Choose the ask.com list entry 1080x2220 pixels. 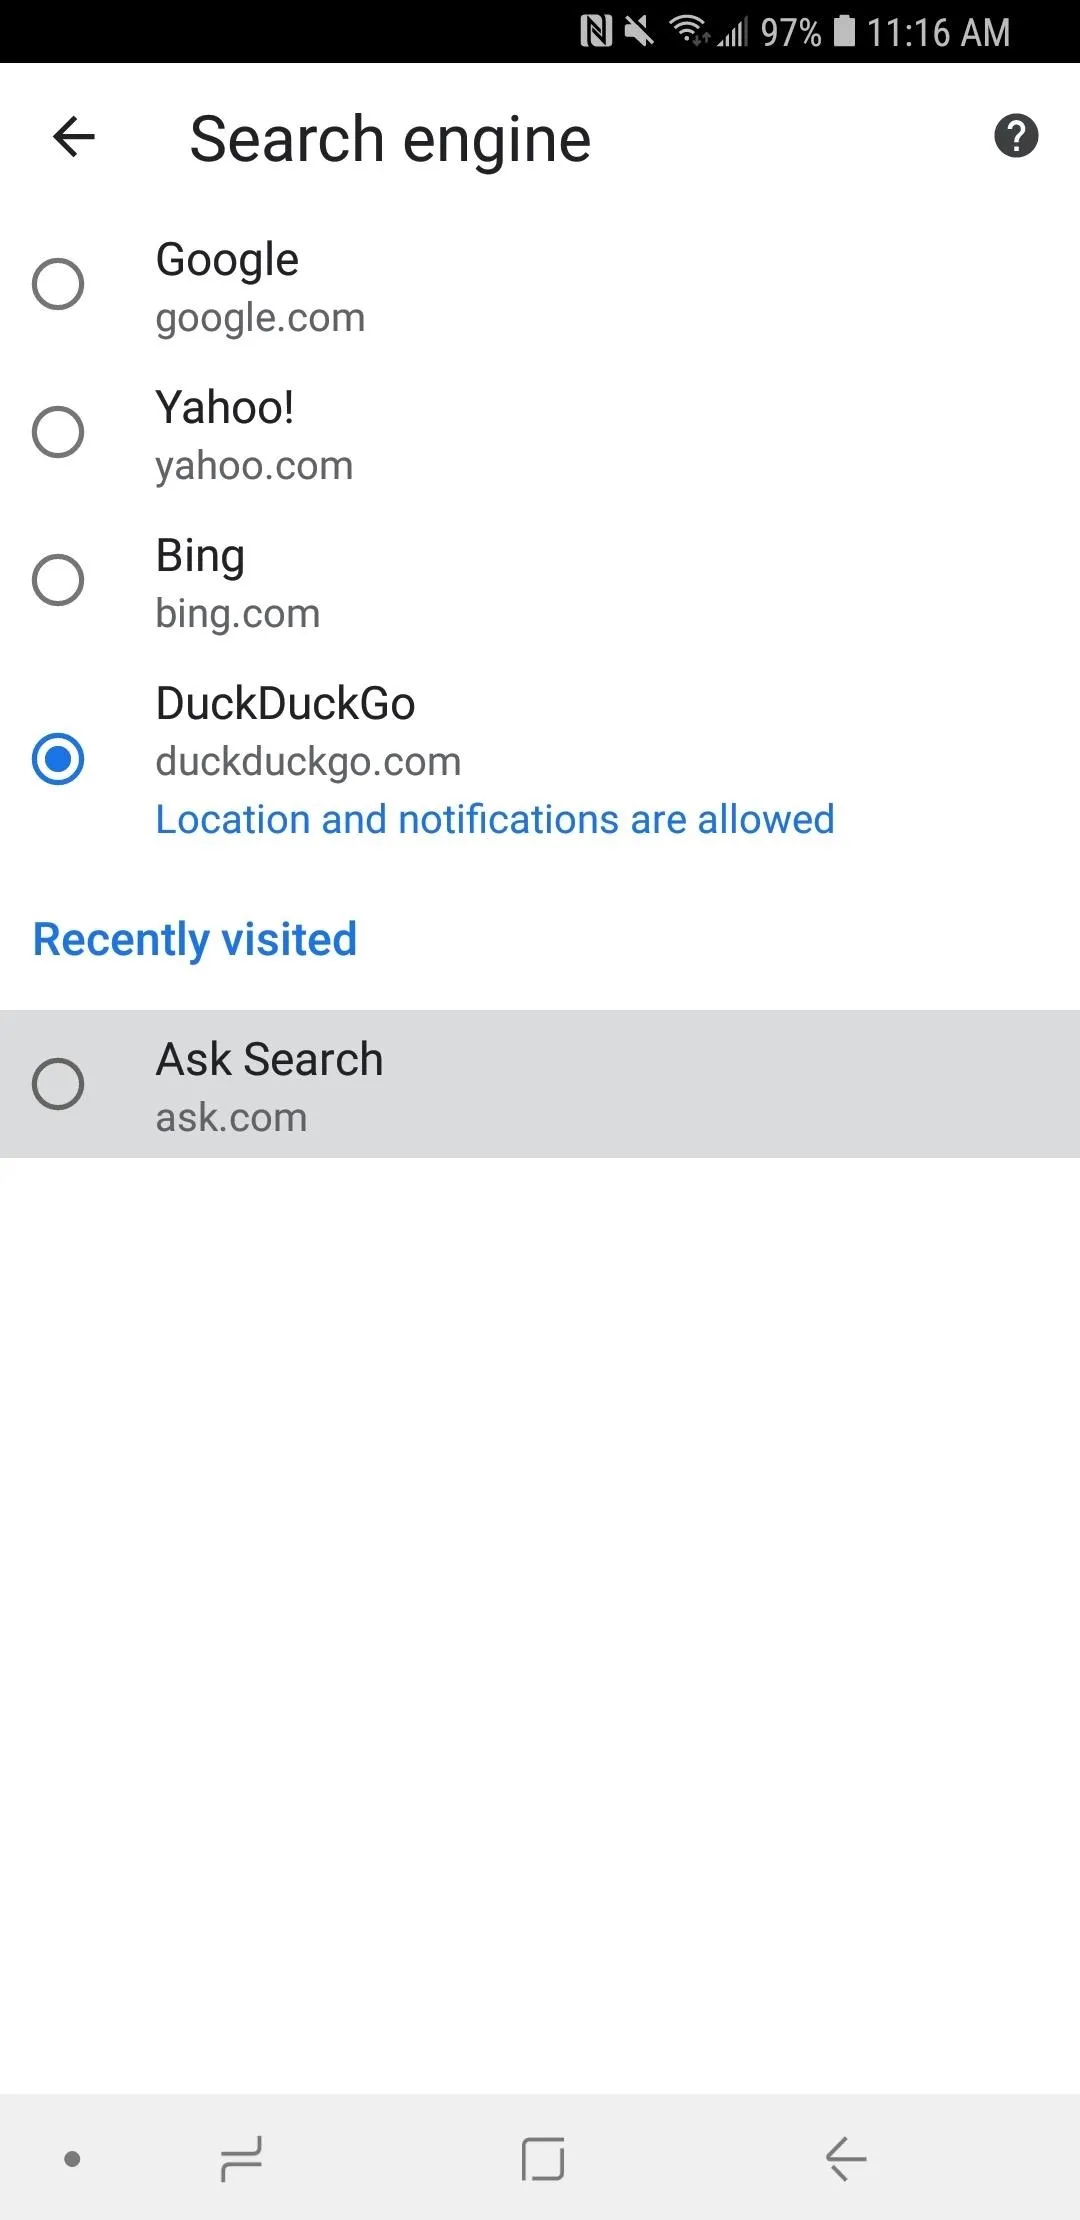coord(540,1084)
